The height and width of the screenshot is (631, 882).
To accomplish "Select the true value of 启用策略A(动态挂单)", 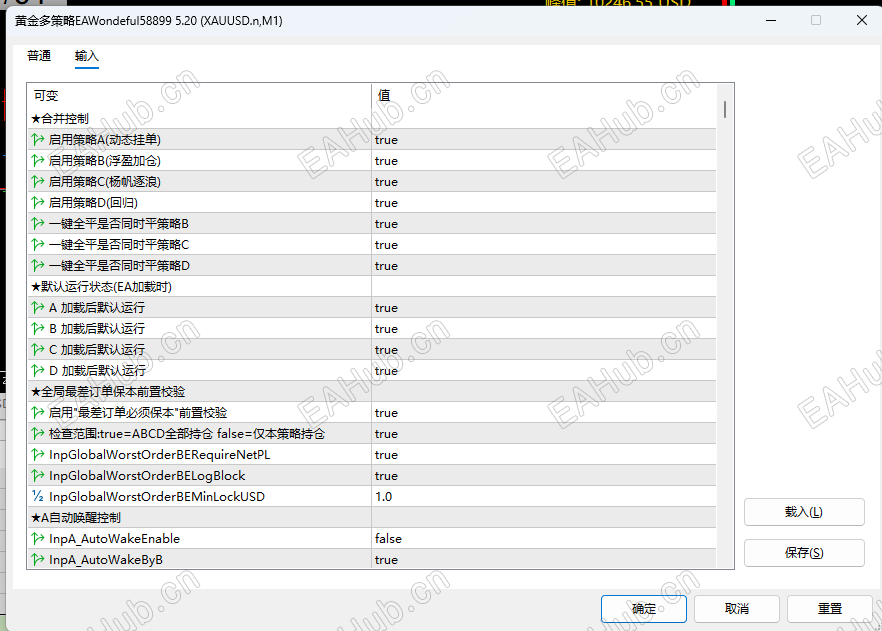I will [386, 139].
